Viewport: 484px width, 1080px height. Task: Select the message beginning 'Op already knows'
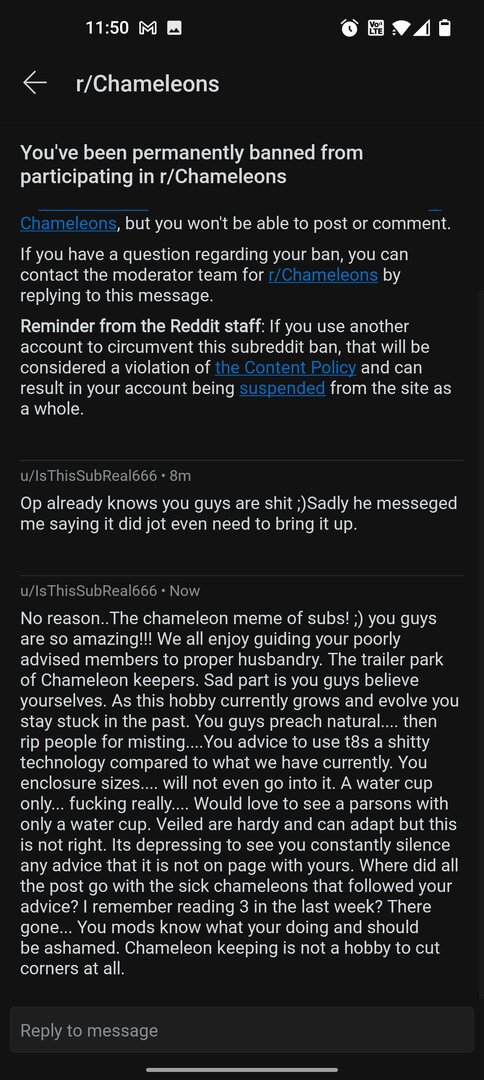pyautogui.click(x=239, y=513)
